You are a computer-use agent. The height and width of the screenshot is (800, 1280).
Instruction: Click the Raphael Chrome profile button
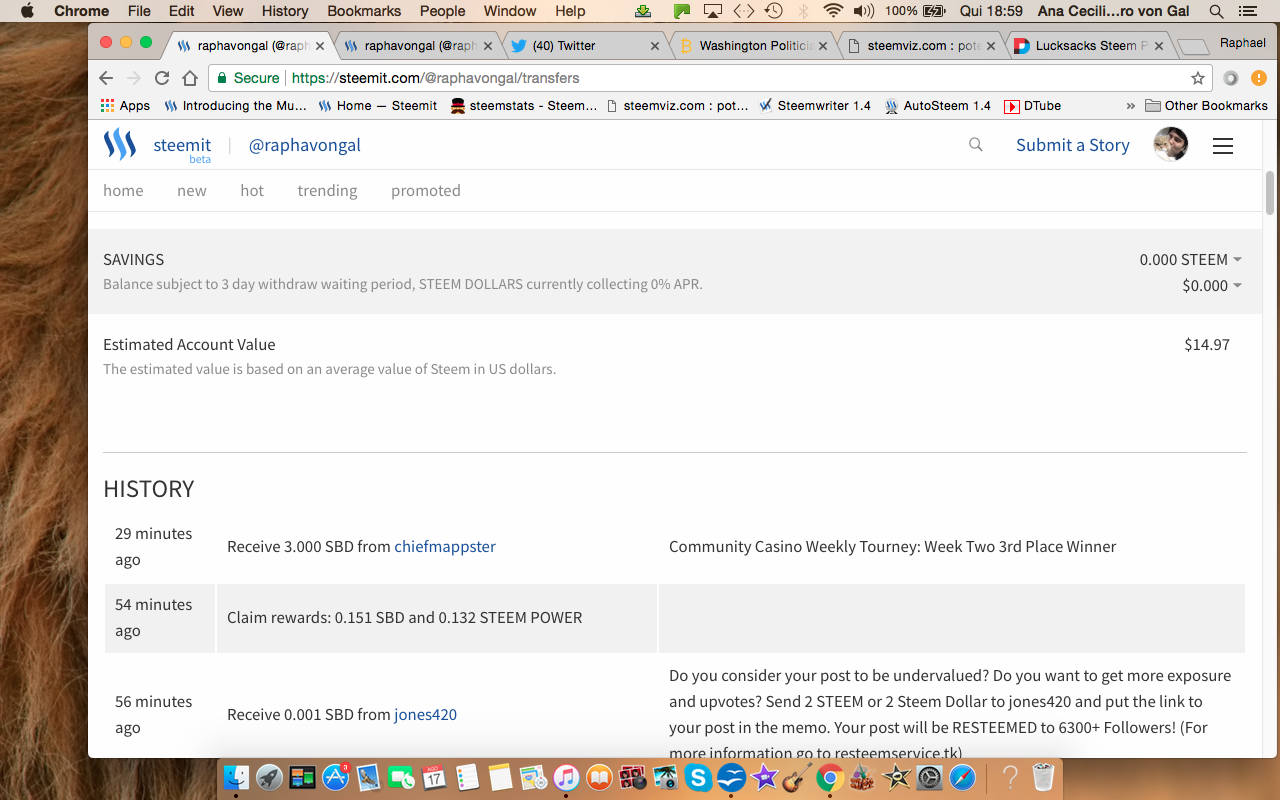click(1243, 43)
